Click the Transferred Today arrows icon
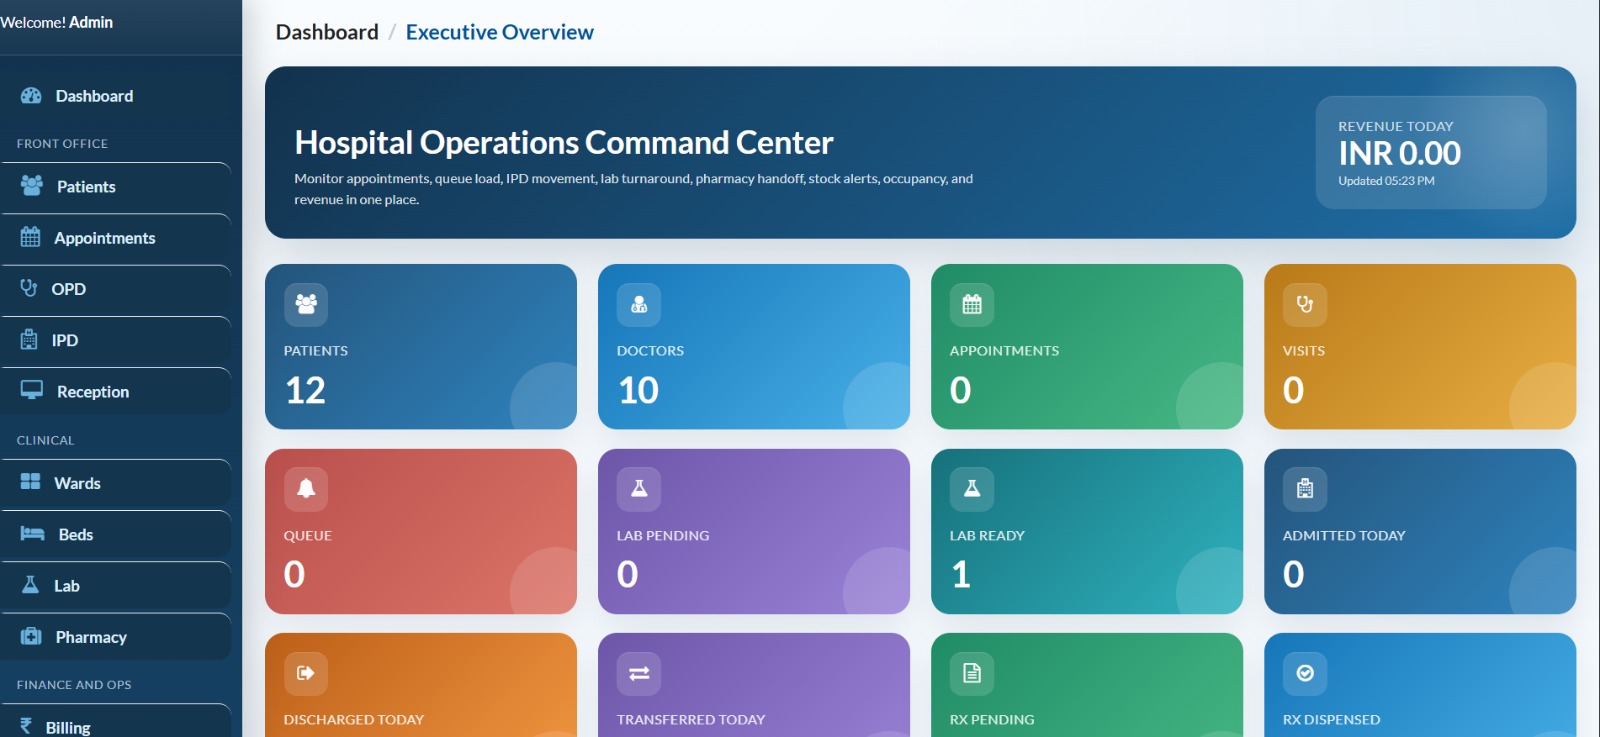 click(639, 673)
